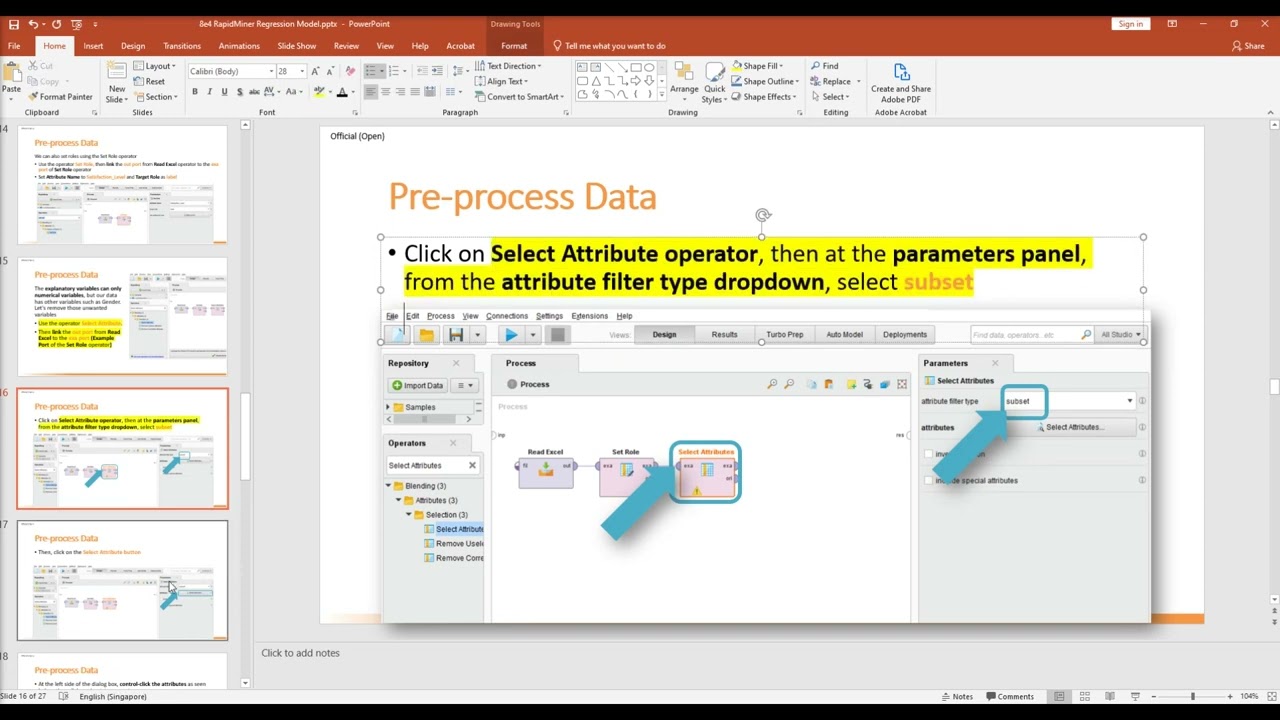Open the Animations tab
Image resolution: width=1280 pixels, height=720 pixels.
[x=239, y=46]
